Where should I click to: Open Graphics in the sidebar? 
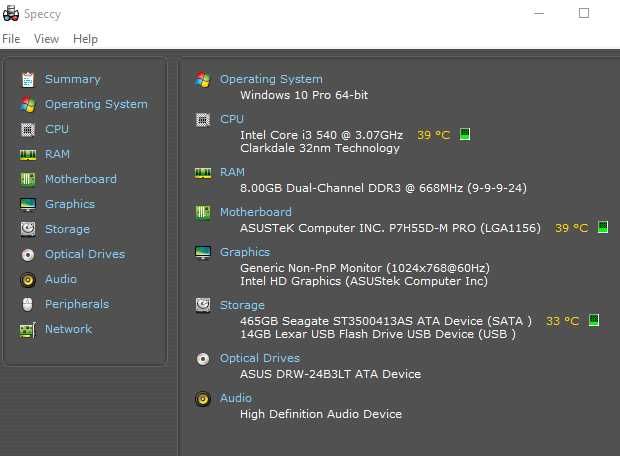click(70, 204)
